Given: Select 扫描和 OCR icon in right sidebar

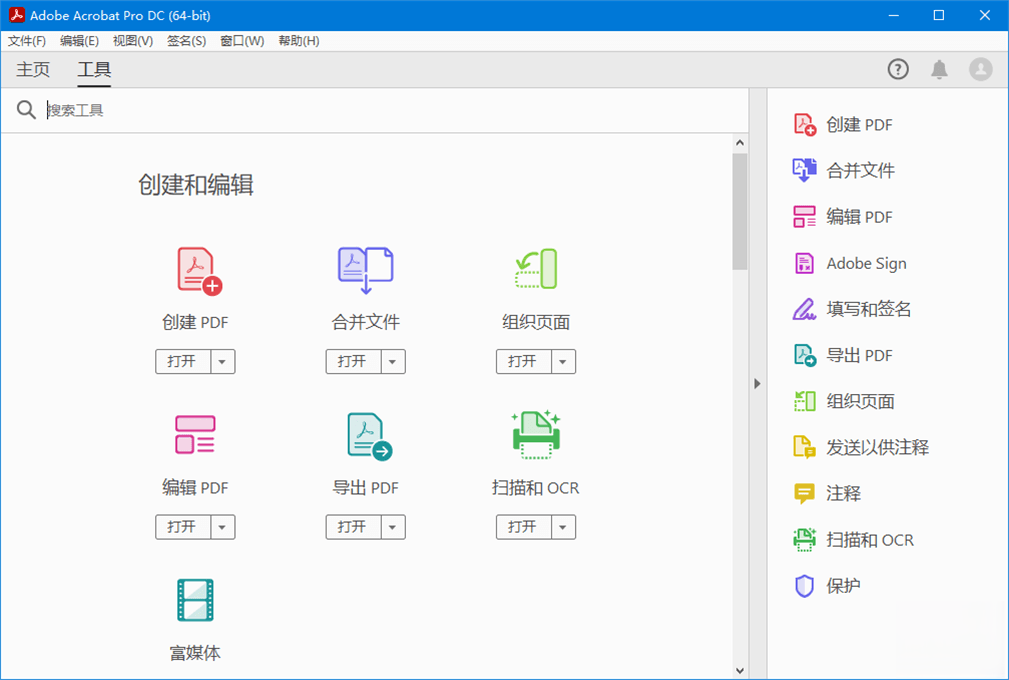Looking at the screenshot, I should (804, 540).
